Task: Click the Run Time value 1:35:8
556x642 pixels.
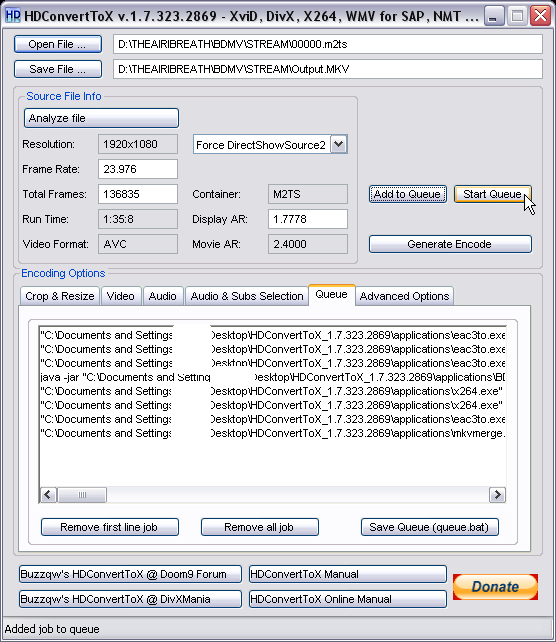Action: pyautogui.click(x=138, y=219)
